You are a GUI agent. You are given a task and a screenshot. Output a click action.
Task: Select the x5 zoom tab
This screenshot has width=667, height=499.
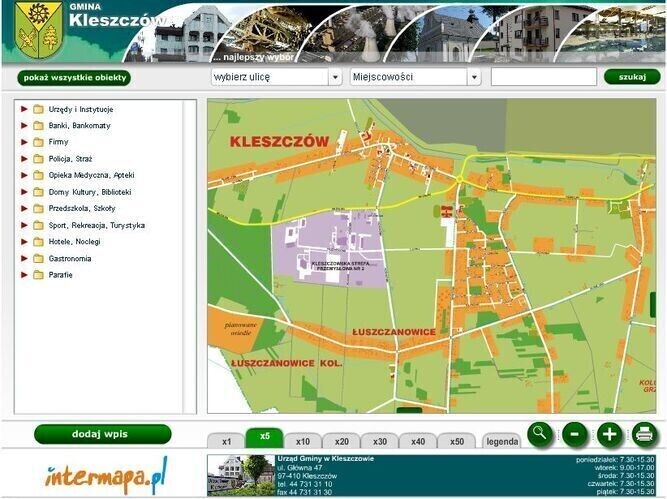pyautogui.click(x=265, y=438)
